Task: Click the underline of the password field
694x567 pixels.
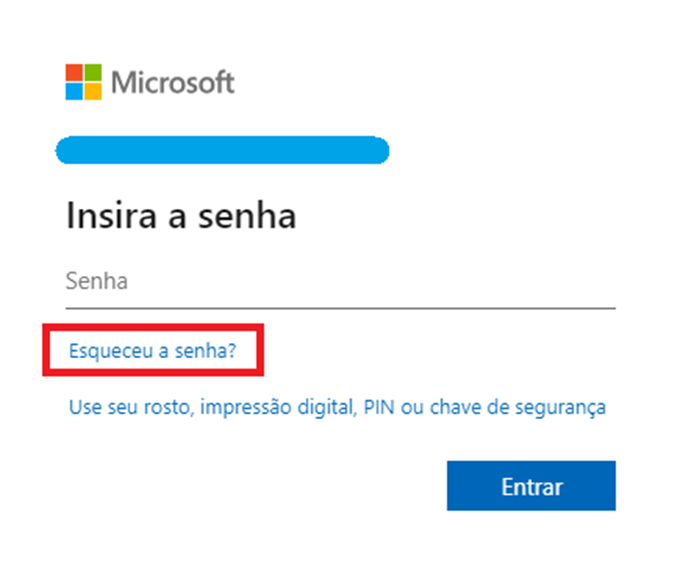Action: pos(340,308)
